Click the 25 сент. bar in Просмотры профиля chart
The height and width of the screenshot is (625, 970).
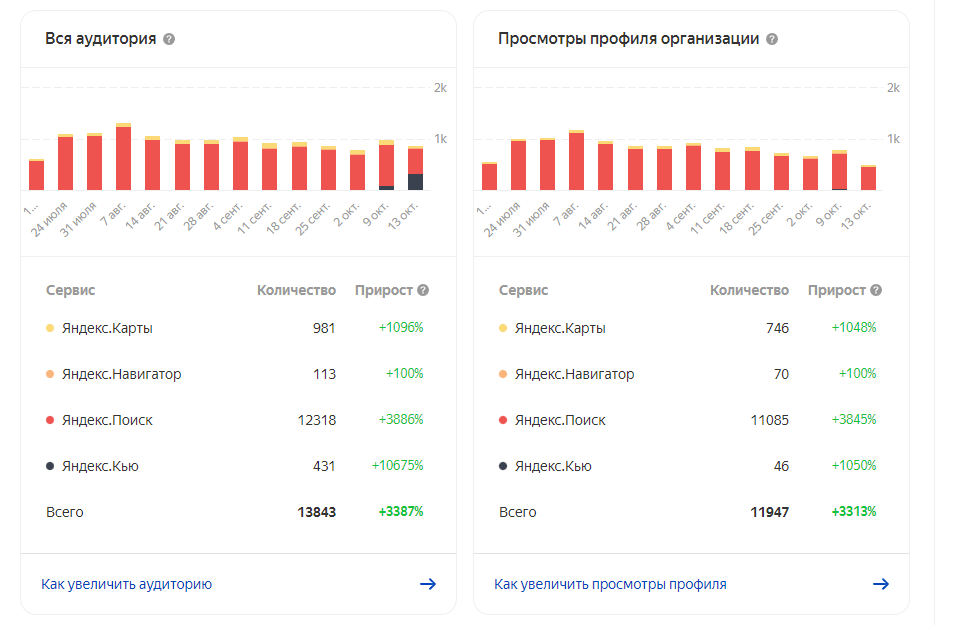[781, 171]
